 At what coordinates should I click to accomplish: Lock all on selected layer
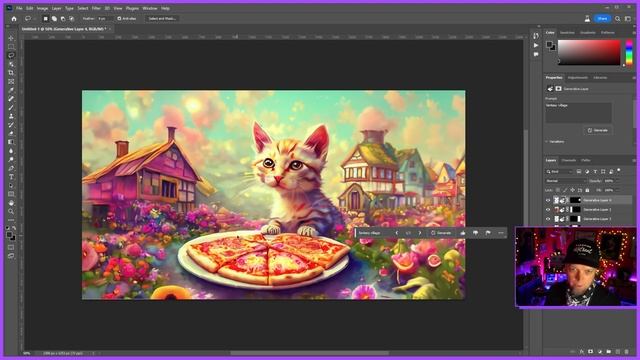coord(587,190)
